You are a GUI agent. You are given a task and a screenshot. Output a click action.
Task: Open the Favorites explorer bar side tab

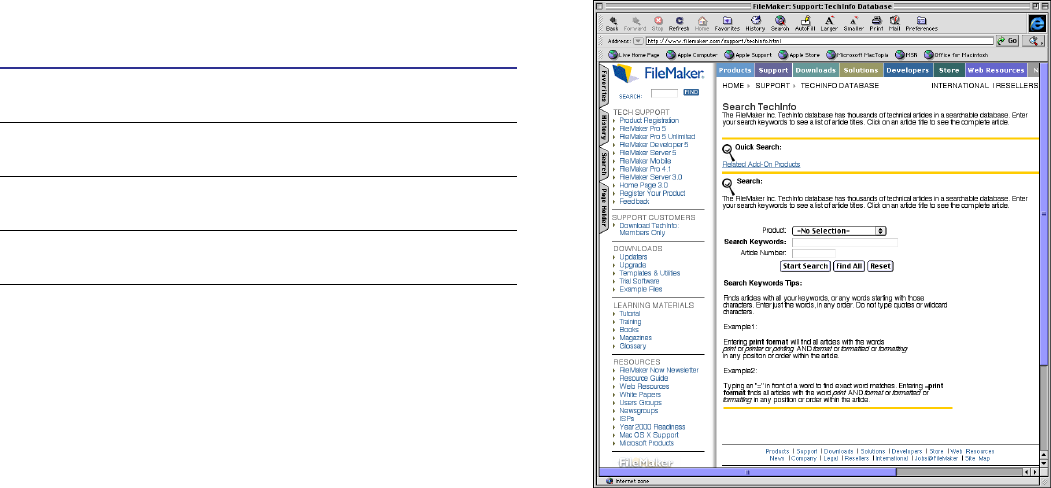pos(603,86)
